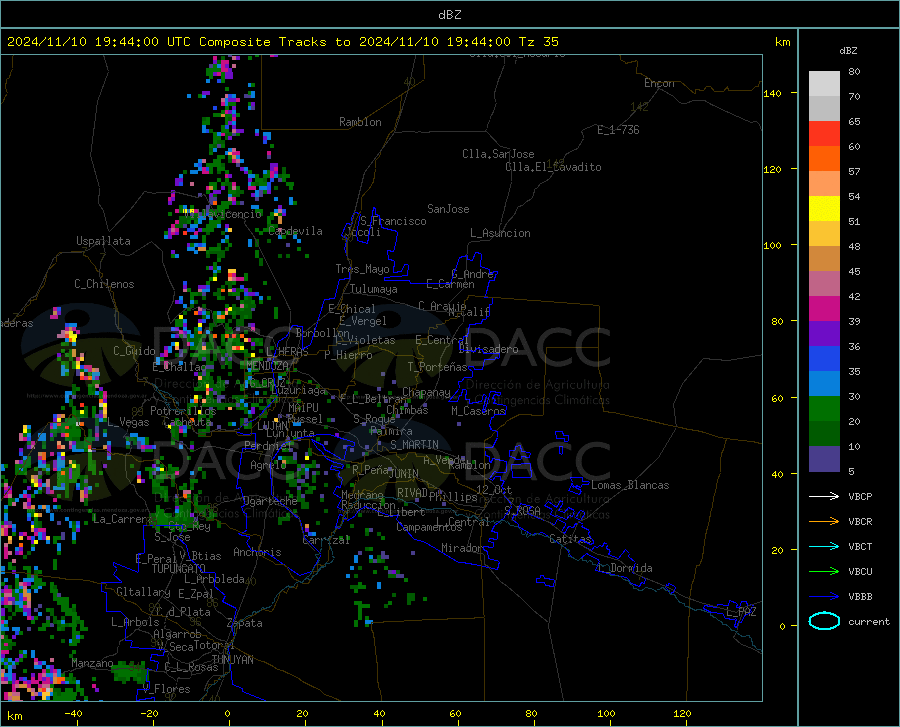Click the V_Flores label on the map
Image resolution: width=900 pixels, height=727 pixels.
pos(166,689)
